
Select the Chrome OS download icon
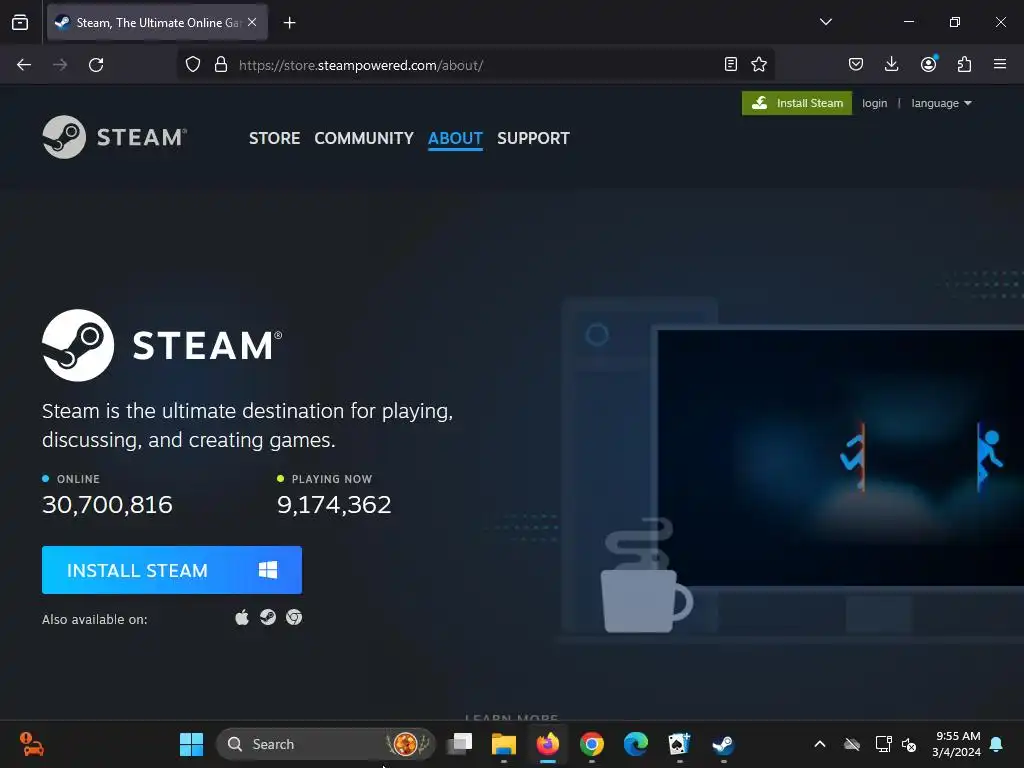294,617
